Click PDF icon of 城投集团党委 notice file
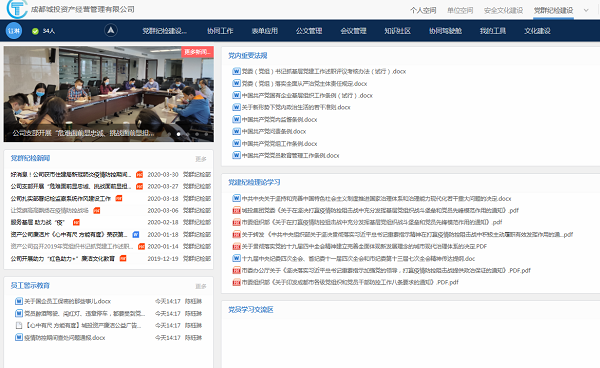The height and width of the screenshot is (368, 600). point(236,210)
